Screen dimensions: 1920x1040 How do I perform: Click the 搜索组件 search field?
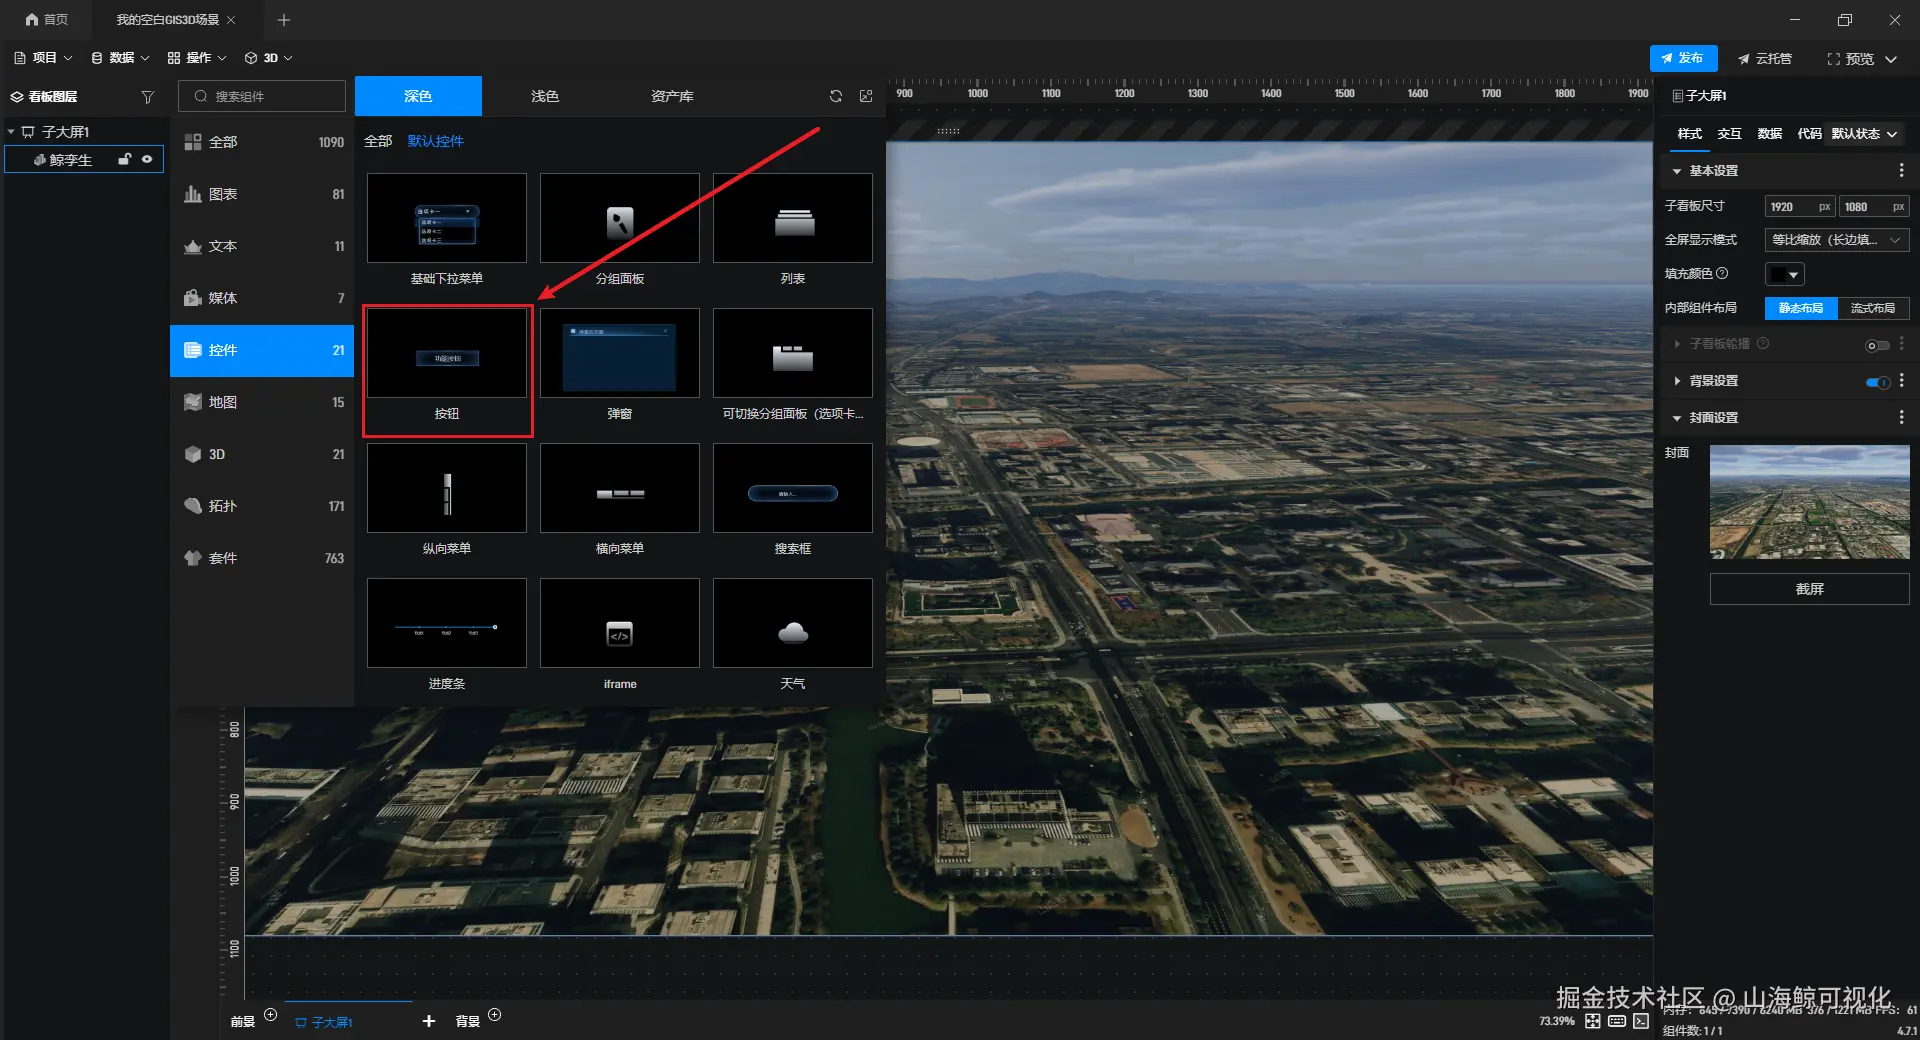(x=262, y=96)
